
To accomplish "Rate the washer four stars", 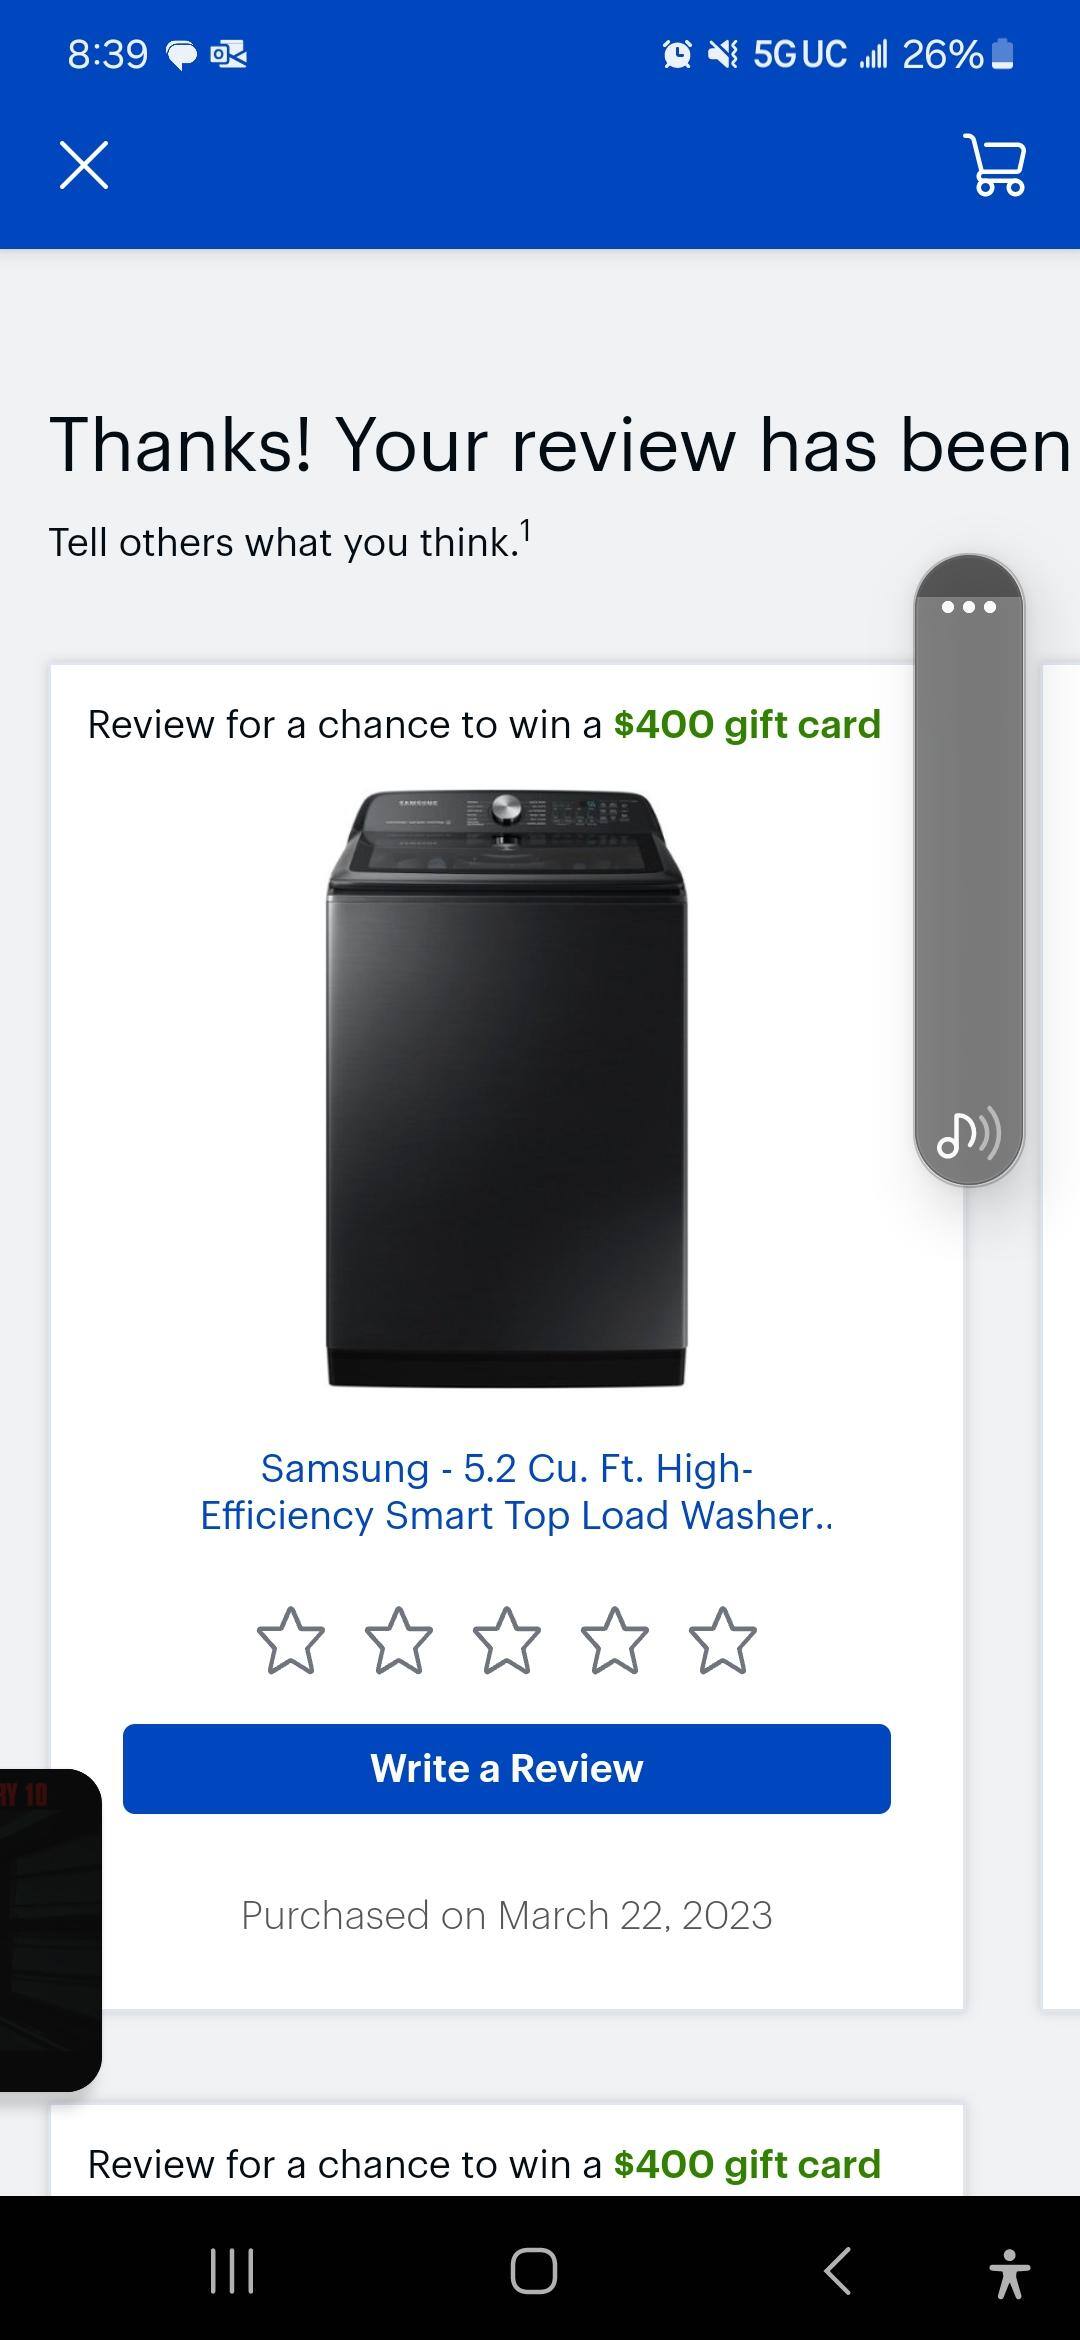I will point(615,1641).
